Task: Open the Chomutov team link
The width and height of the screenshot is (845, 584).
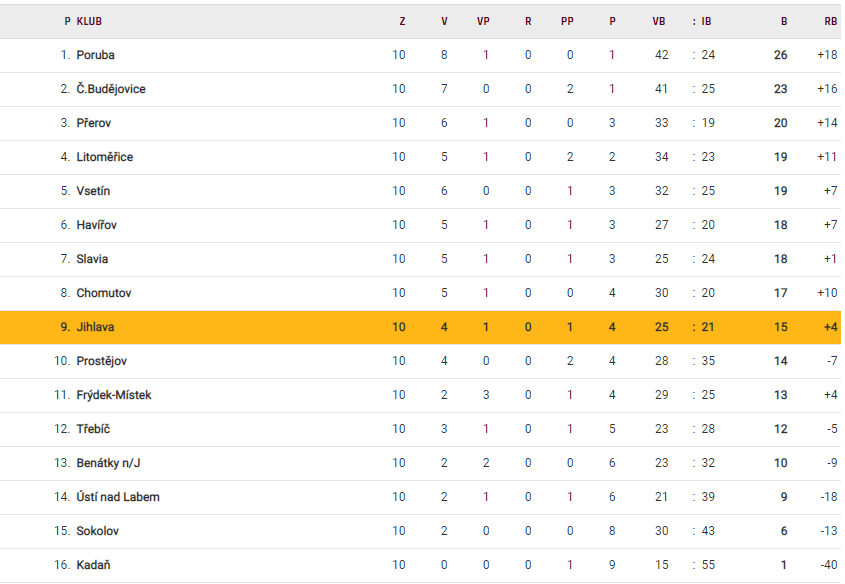Action: coord(103,293)
